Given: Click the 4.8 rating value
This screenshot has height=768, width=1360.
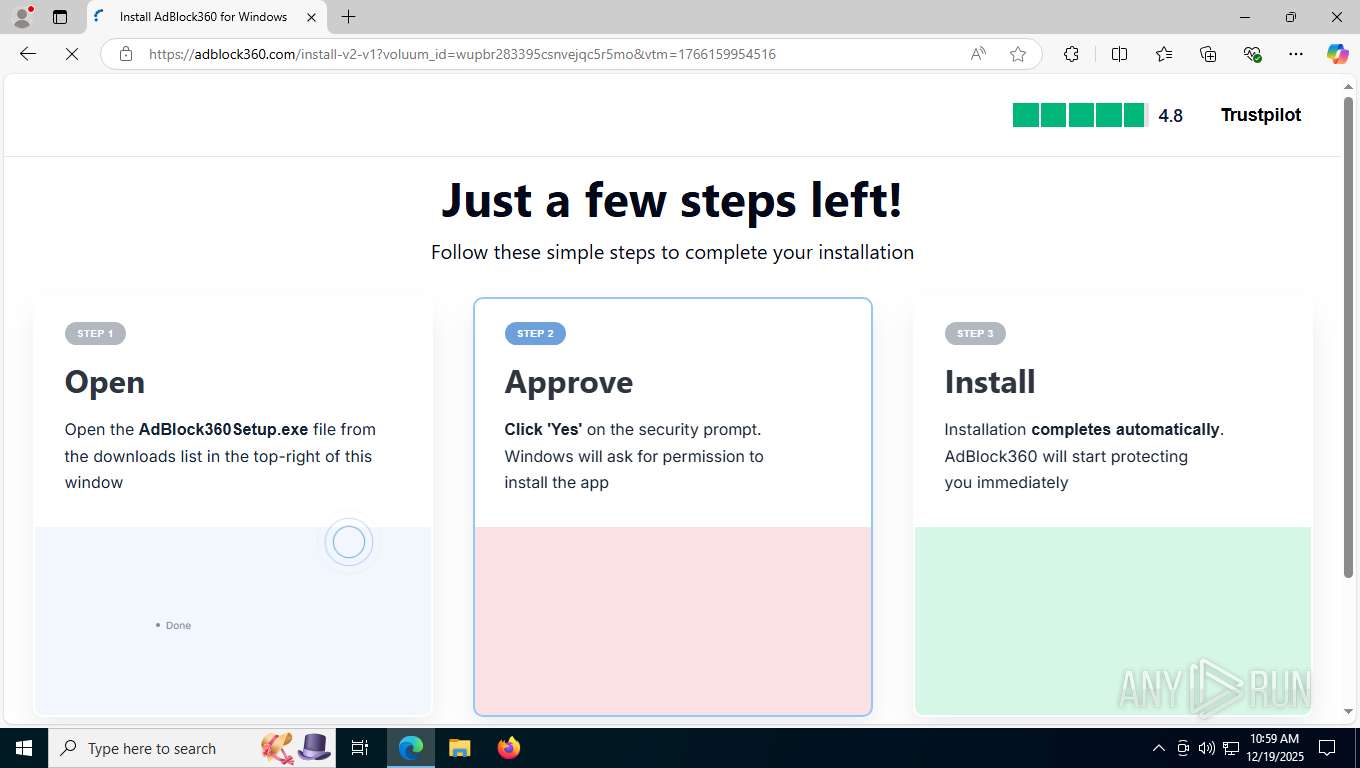Looking at the screenshot, I should [1170, 116].
